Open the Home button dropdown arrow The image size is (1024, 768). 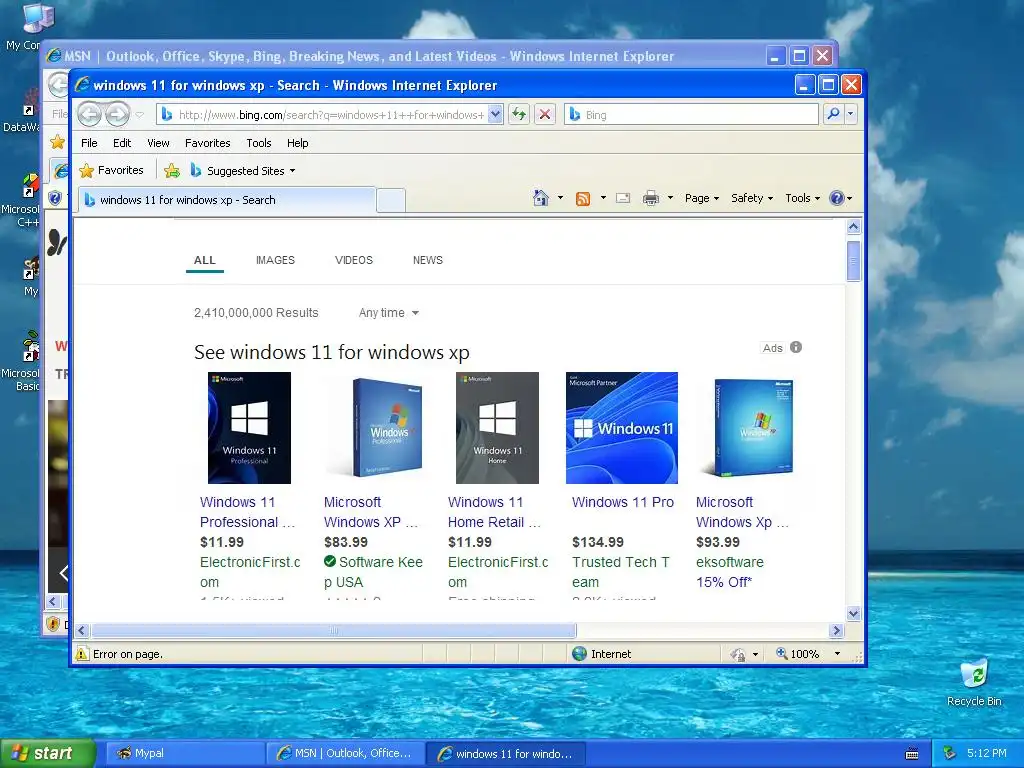coord(560,198)
